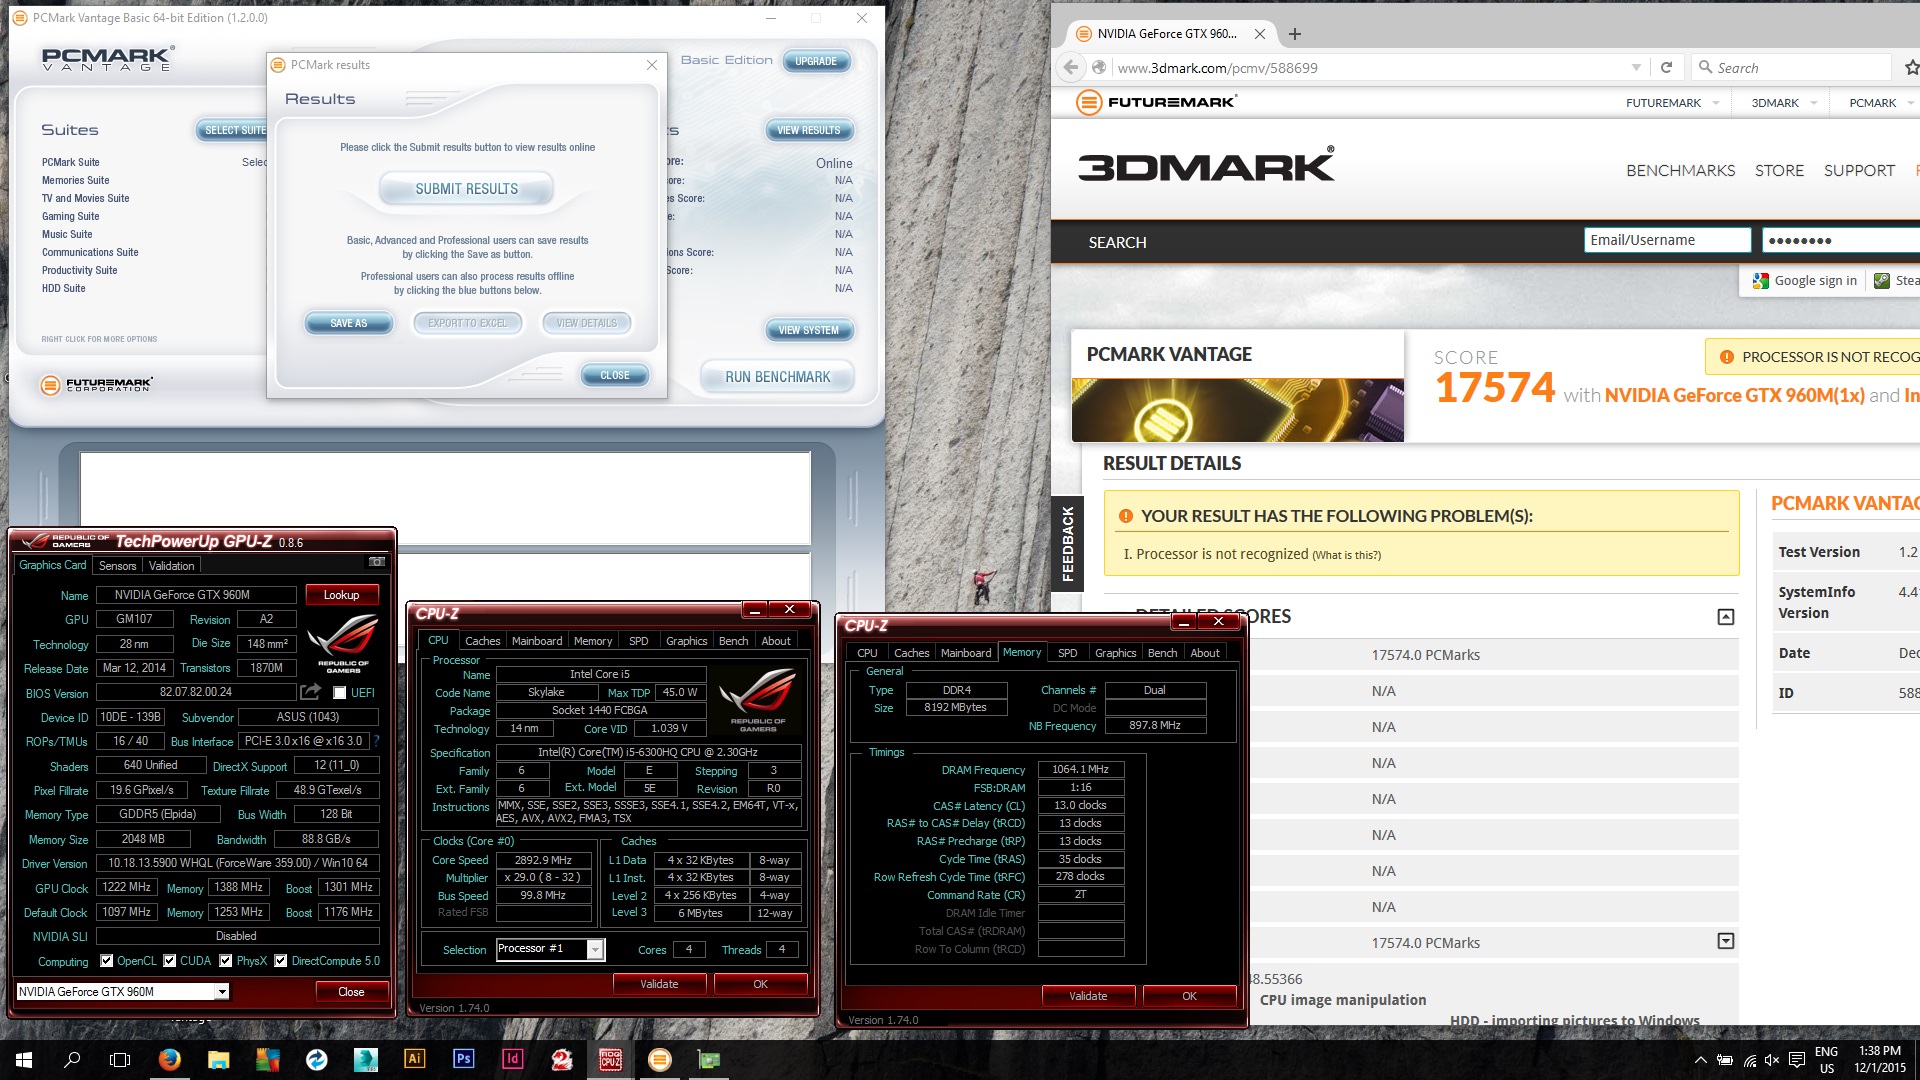The height and width of the screenshot is (1080, 1920).
Task: Open the GPU-Z camera screenshot icon
Action: click(377, 563)
